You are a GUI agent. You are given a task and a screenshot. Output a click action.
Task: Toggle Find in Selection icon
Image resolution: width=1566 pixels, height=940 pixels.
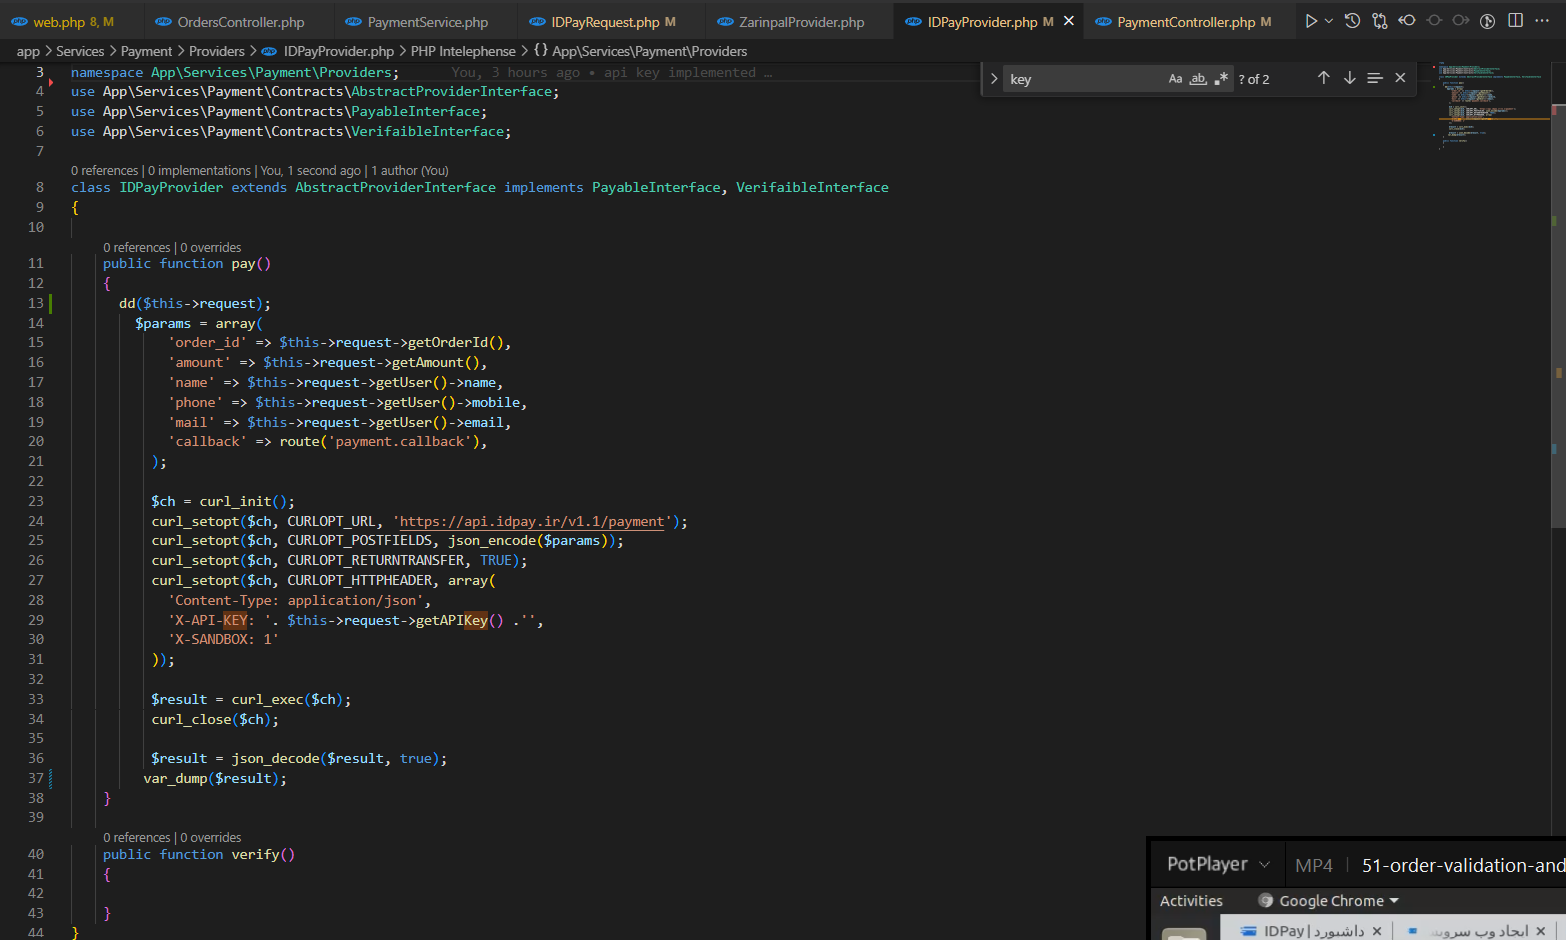1375,78
